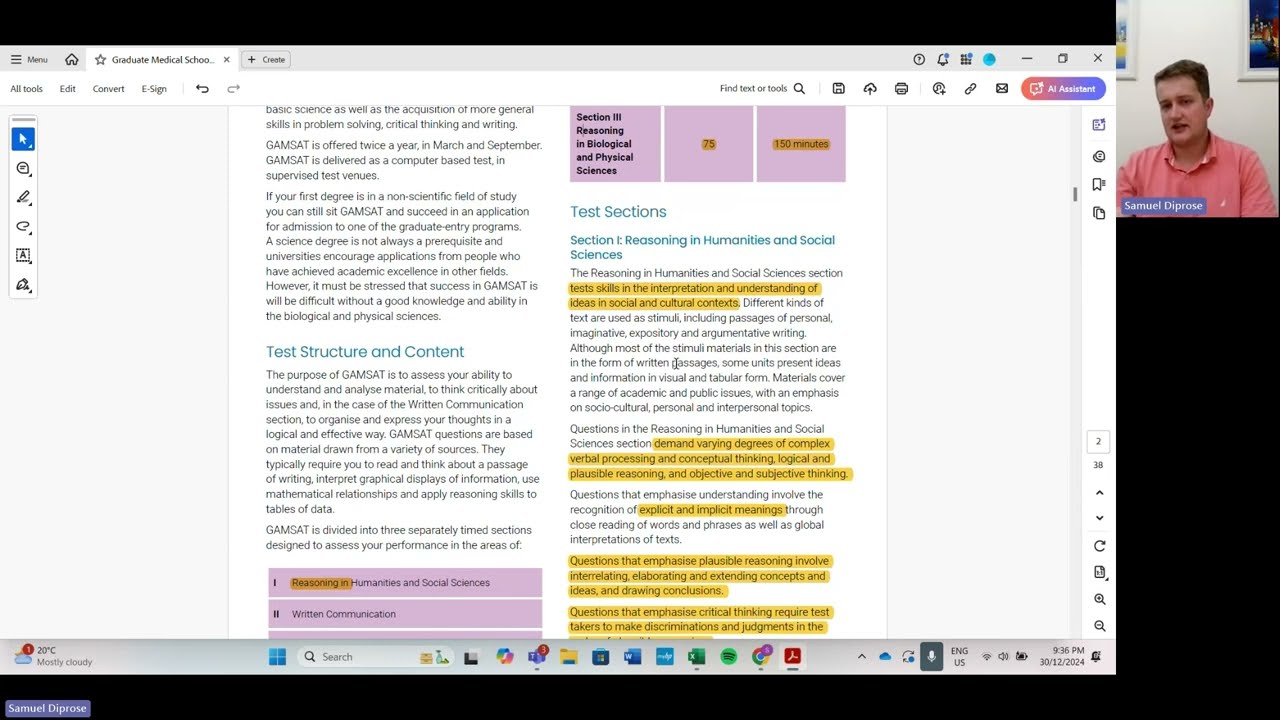Close the Graduate Medical School tab
The image size is (1280, 720).
pyautogui.click(x=226, y=60)
